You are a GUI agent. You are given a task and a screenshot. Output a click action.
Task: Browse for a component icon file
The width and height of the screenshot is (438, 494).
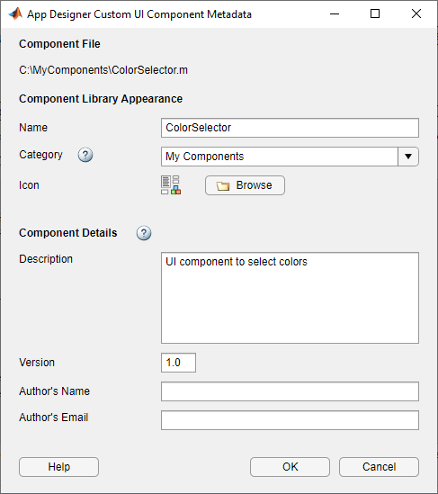(x=245, y=185)
